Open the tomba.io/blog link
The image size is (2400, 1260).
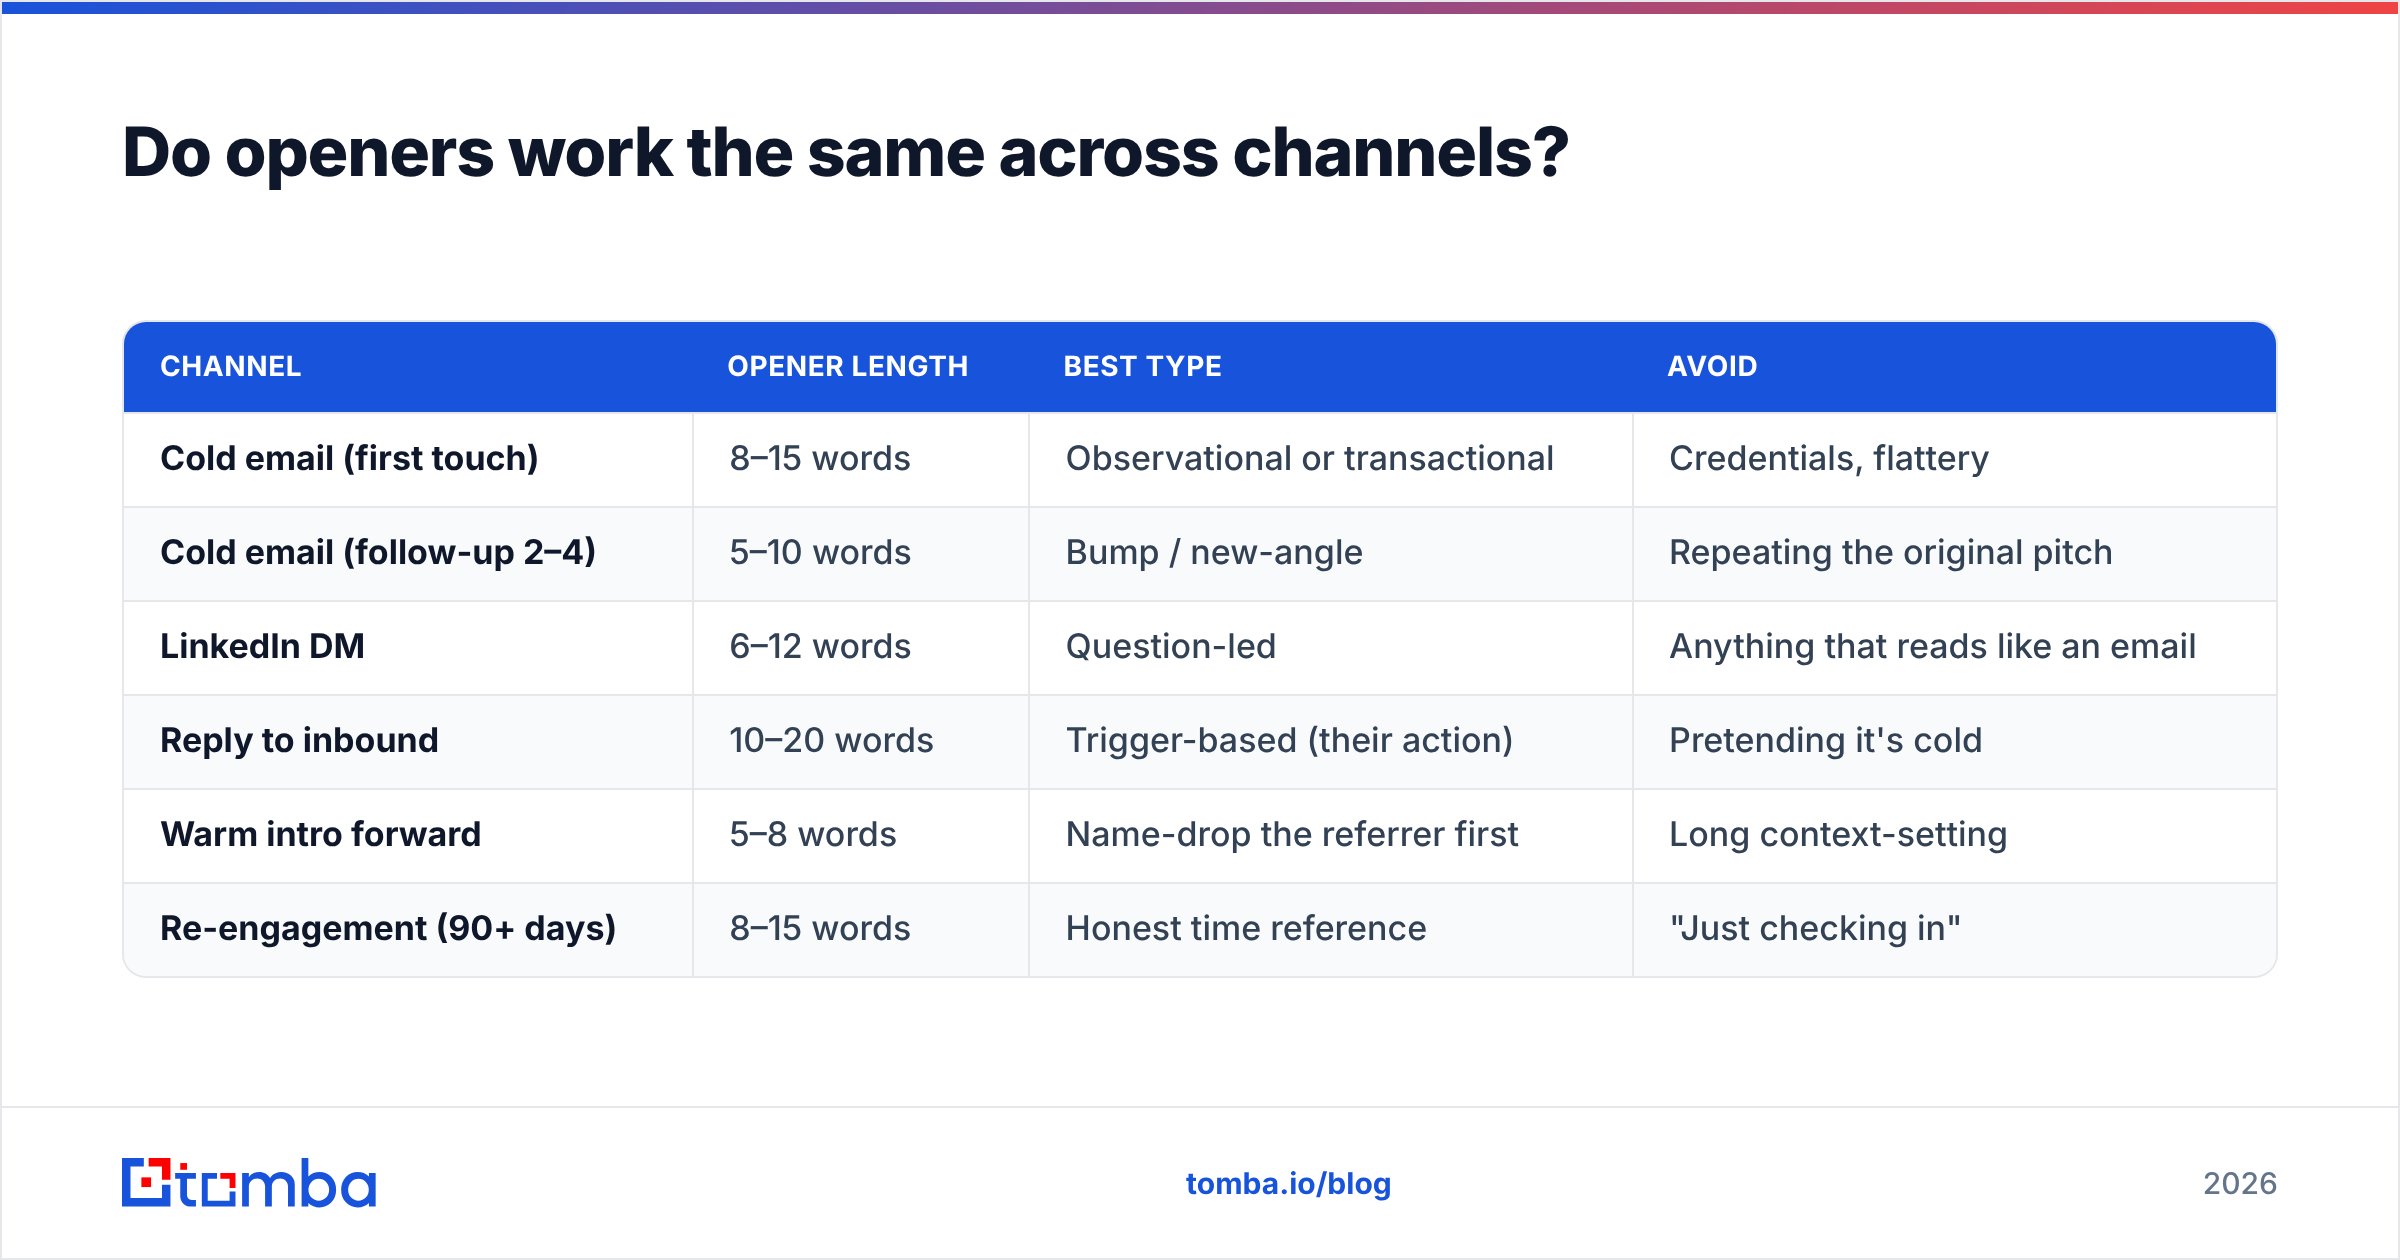point(1288,1184)
